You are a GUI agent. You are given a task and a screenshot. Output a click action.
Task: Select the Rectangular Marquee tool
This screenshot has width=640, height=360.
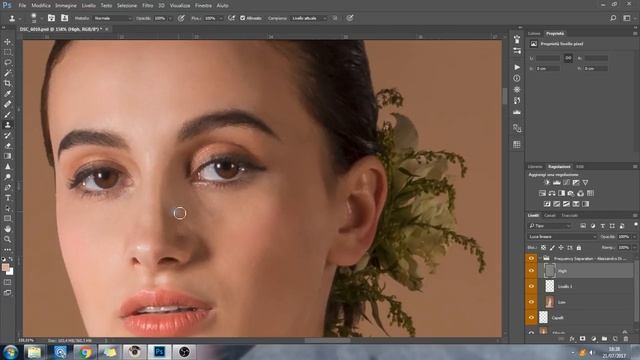coord(7,52)
